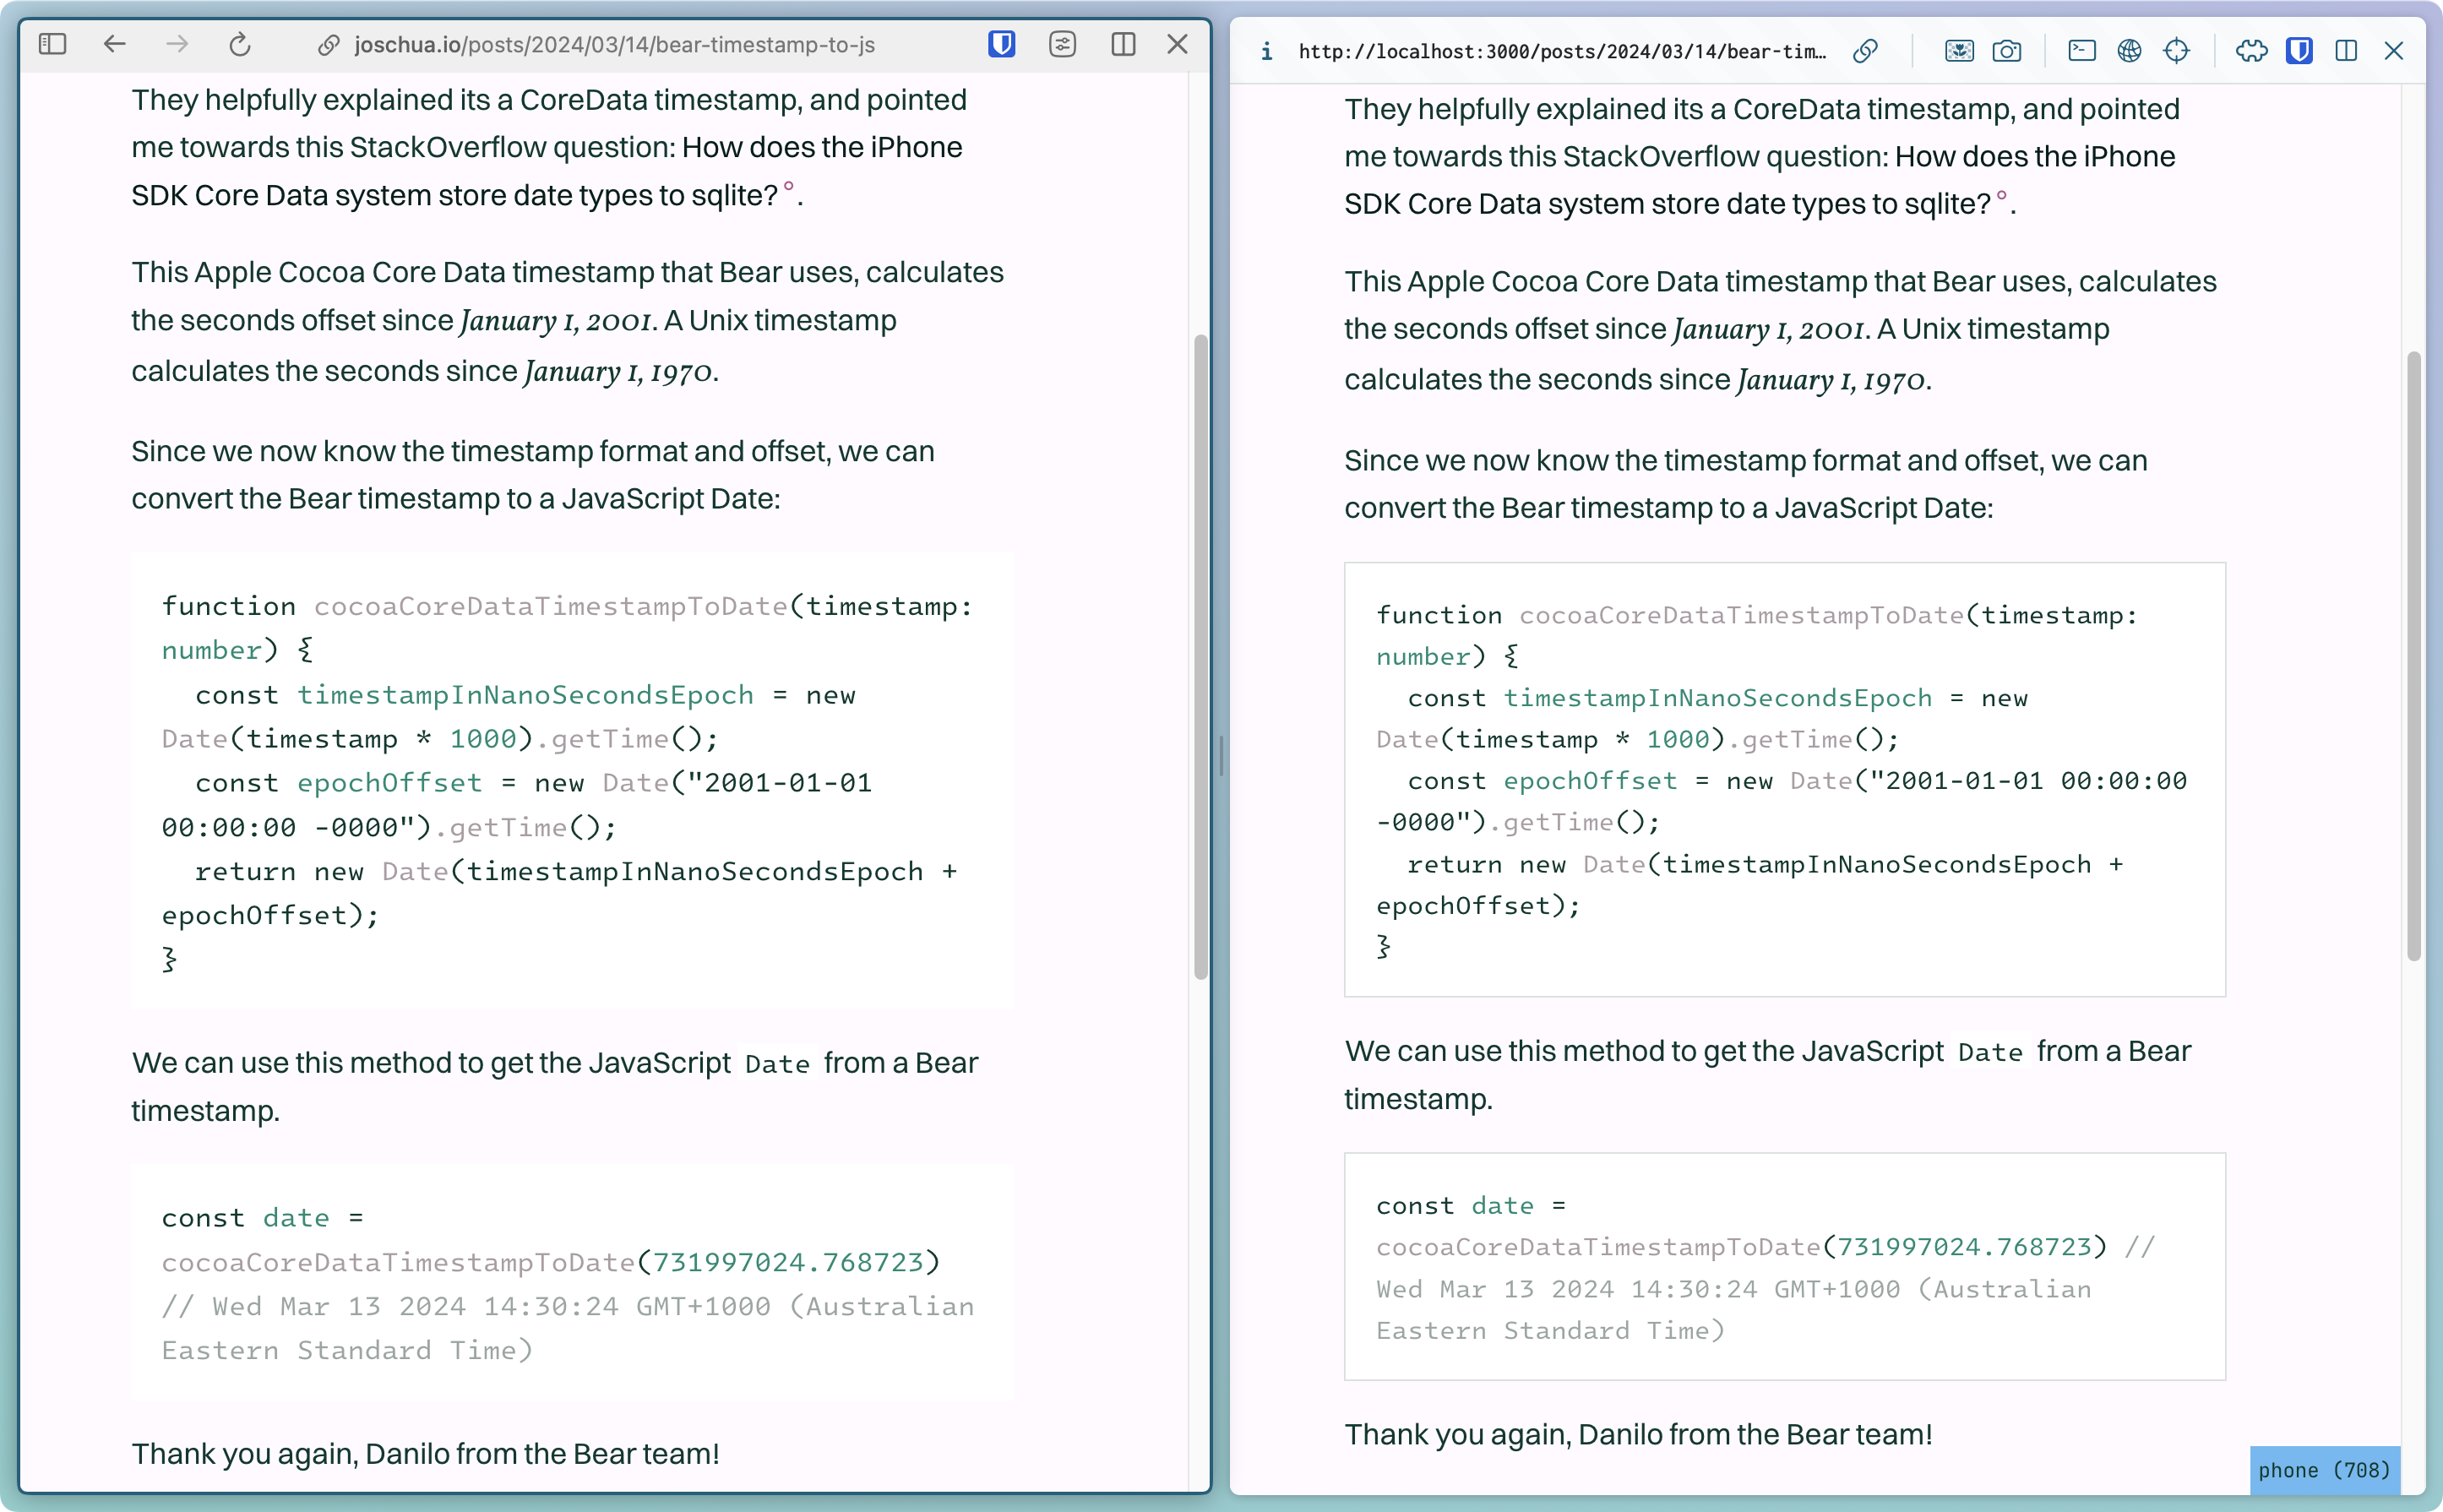Open the terminal icon in right toolbar
The image size is (2443, 1512).
(x=2082, y=50)
